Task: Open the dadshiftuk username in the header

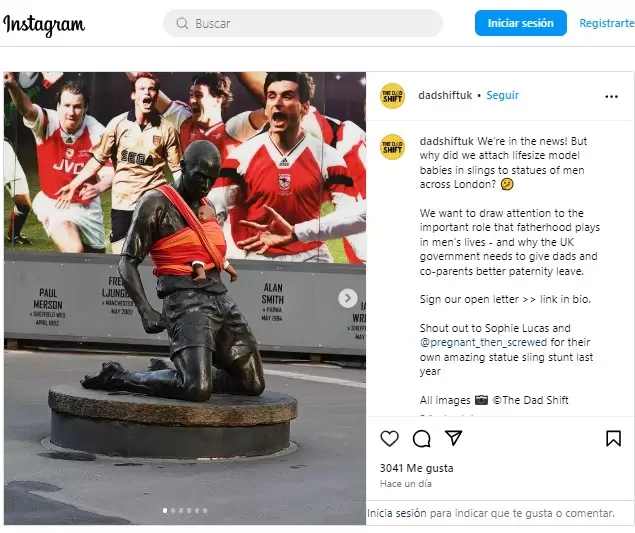Action: click(x=445, y=95)
